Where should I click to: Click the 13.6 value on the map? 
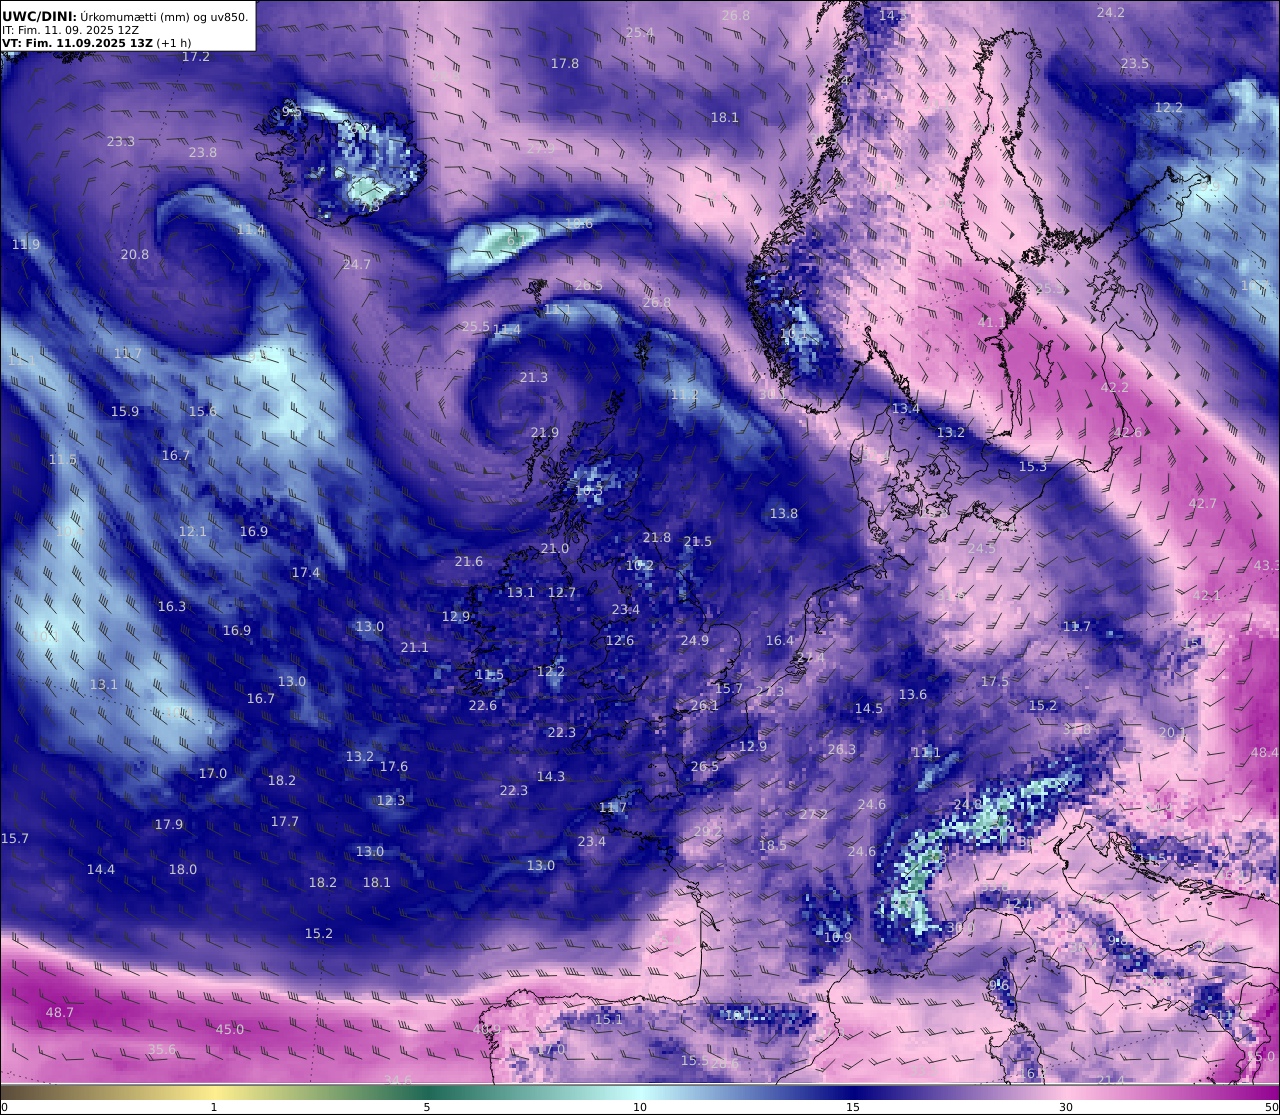click(x=913, y=695)
